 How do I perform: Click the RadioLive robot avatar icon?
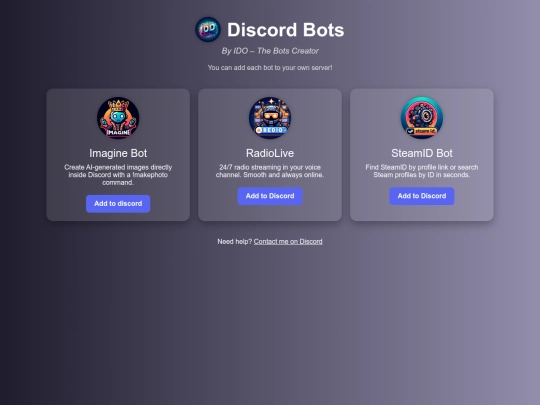point(270,118)
